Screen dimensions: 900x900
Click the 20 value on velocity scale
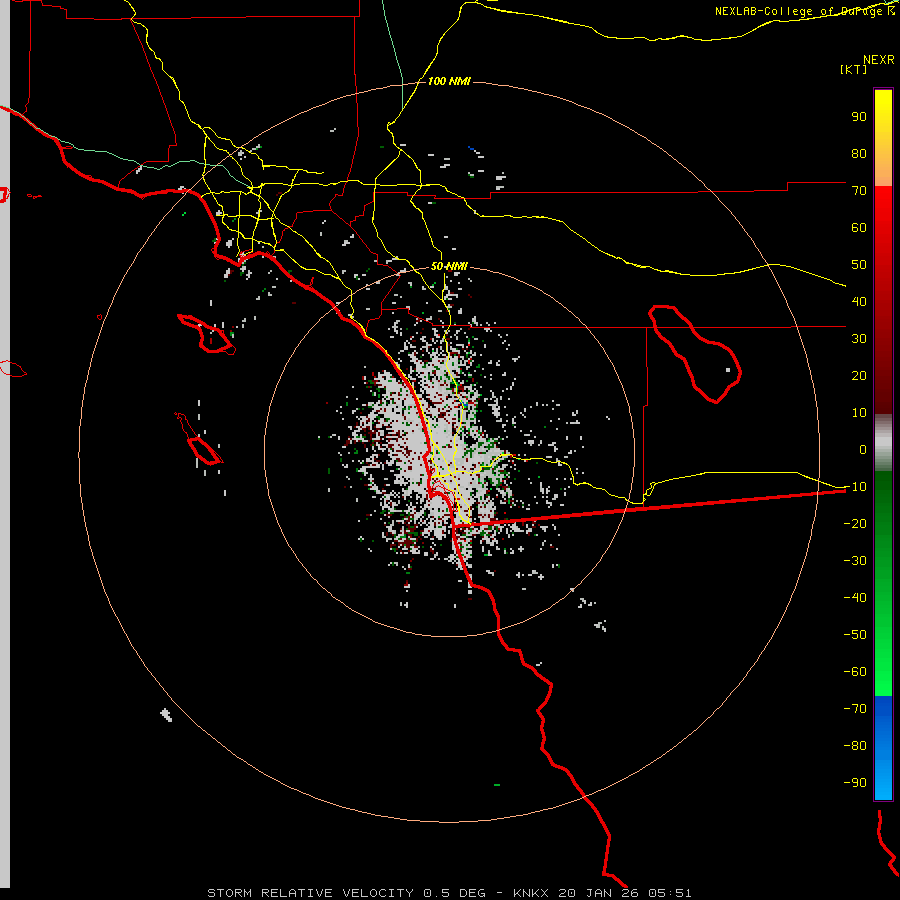pyautogui.click(x=859, y=375)
